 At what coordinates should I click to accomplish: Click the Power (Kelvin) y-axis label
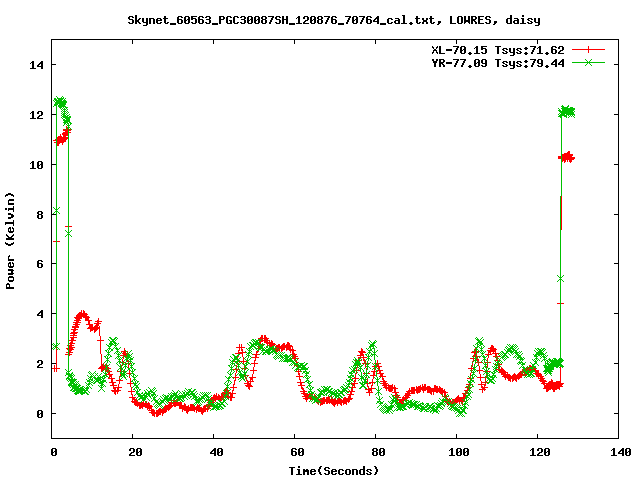click(10, 241)
